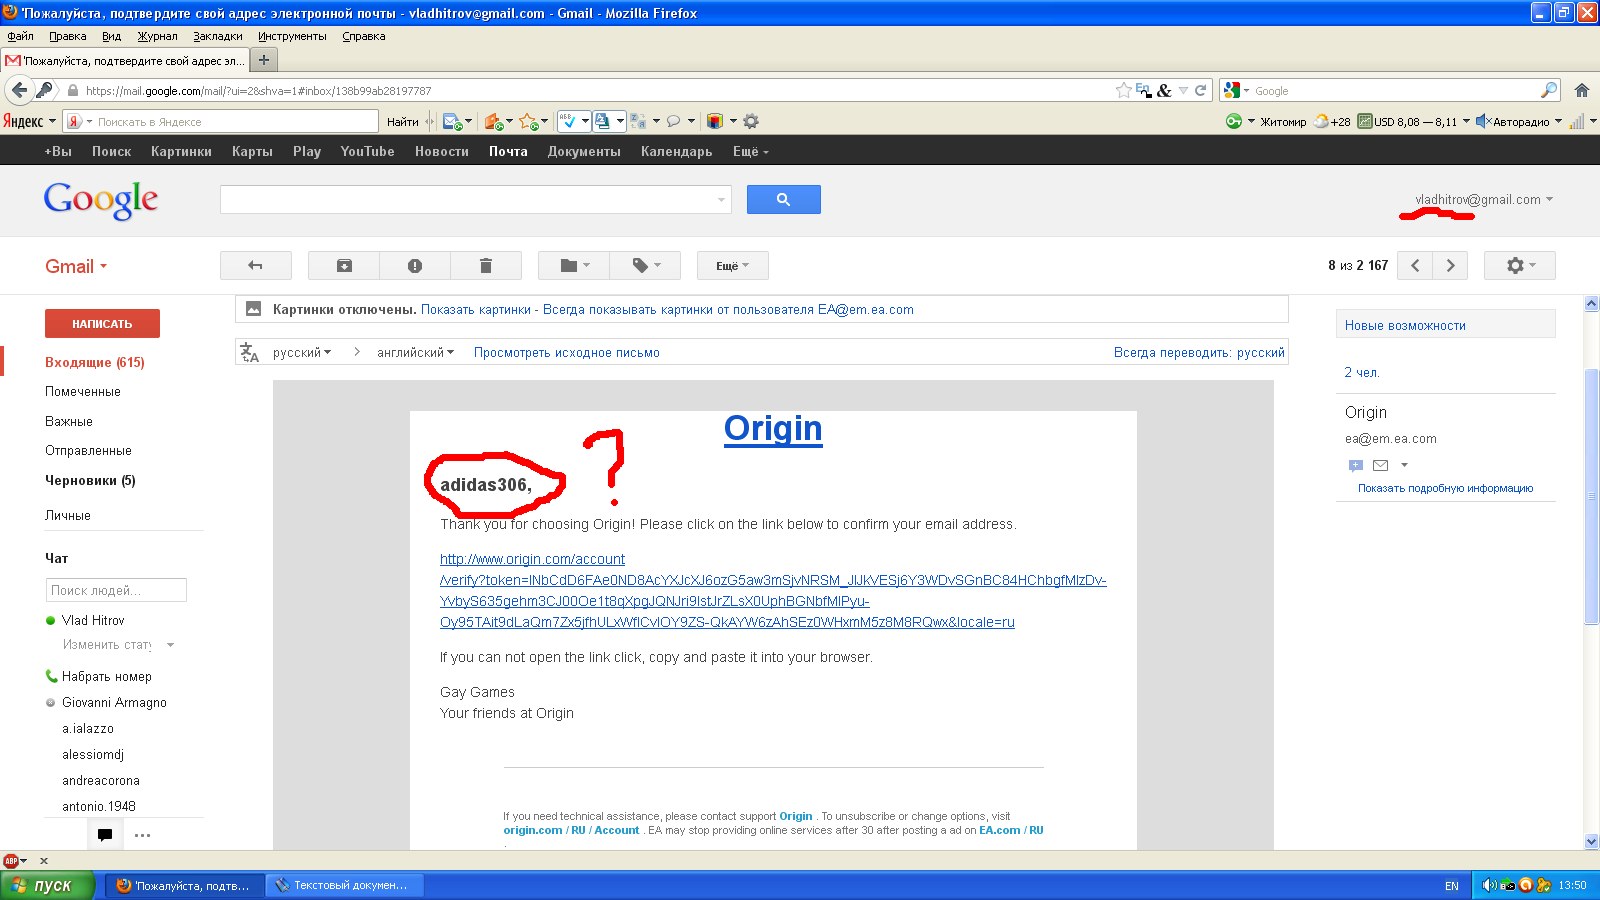The height and width of the screenshot is (900, 1600).
Task: Open the Правка menu
Action: click(x=68, y=36)
